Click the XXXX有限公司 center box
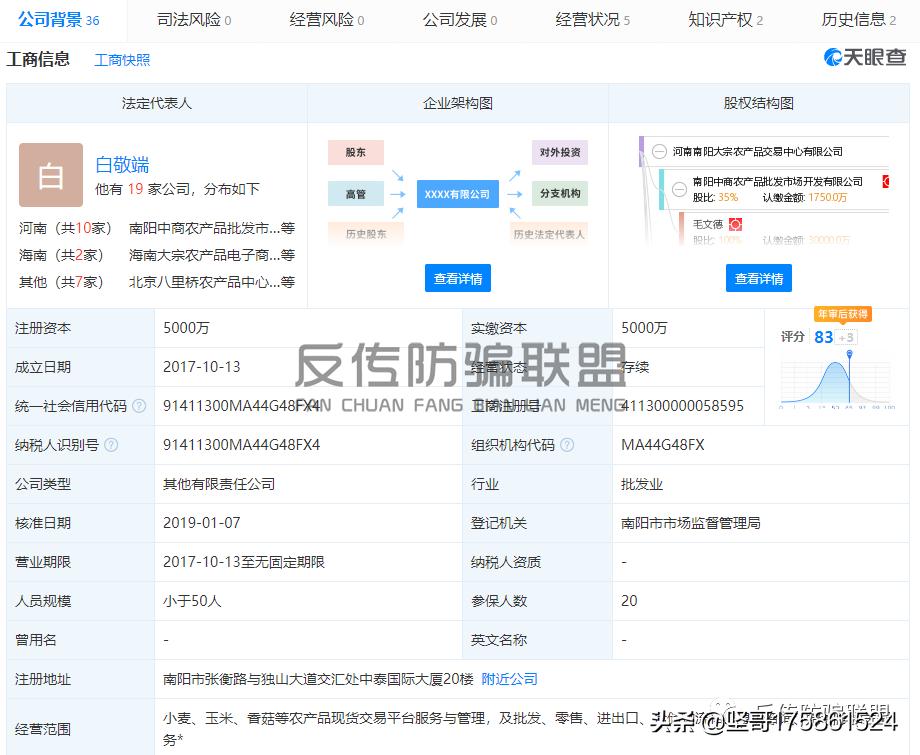The width and height of the screenshot is (920, 755). tap(458, 194)
